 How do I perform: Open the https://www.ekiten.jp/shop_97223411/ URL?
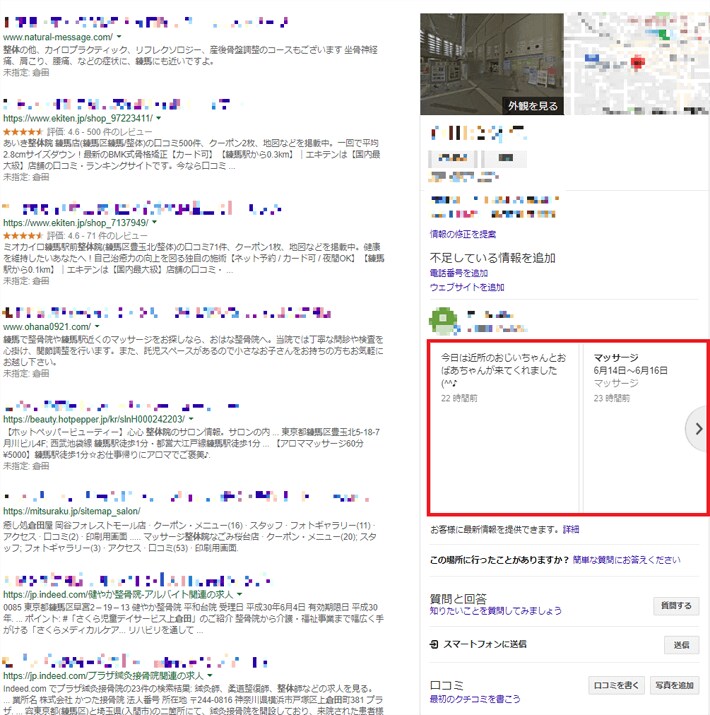click(78, 118)
